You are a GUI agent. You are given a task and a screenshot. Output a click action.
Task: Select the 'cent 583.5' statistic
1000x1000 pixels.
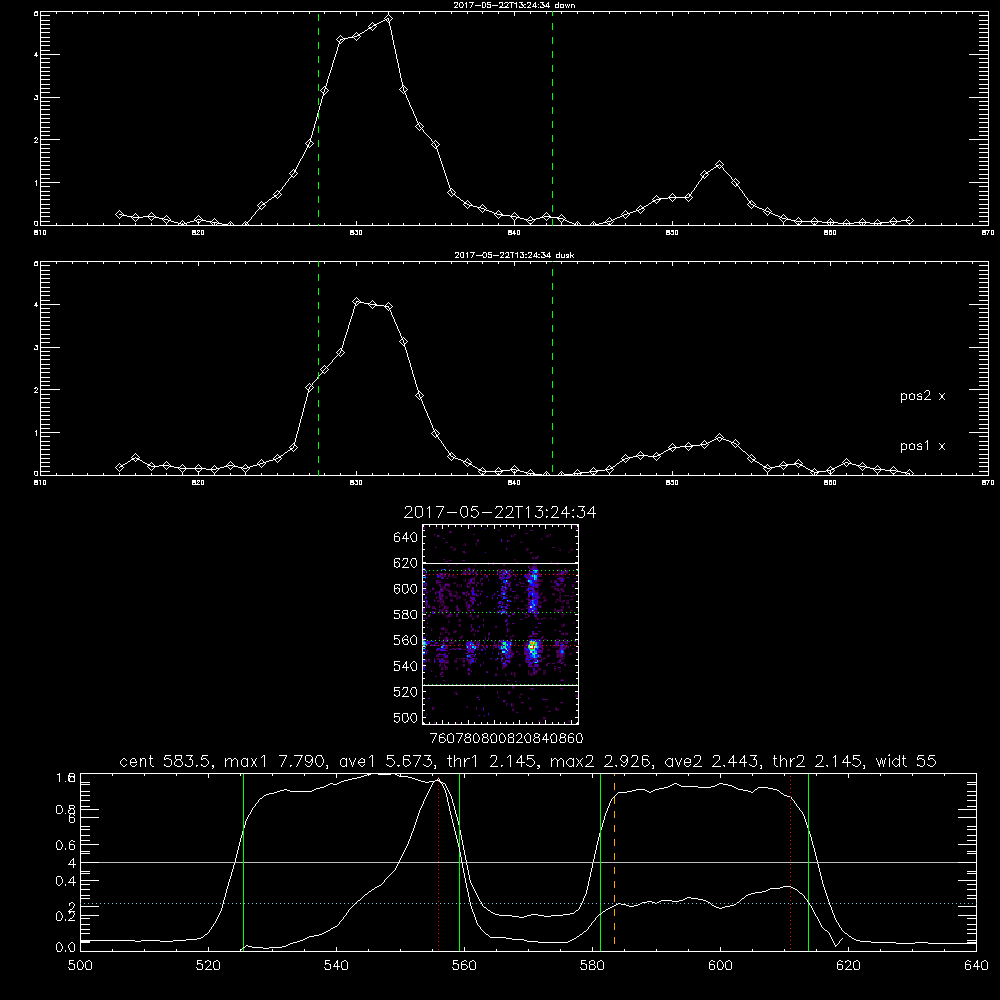[x=166, y=761]
